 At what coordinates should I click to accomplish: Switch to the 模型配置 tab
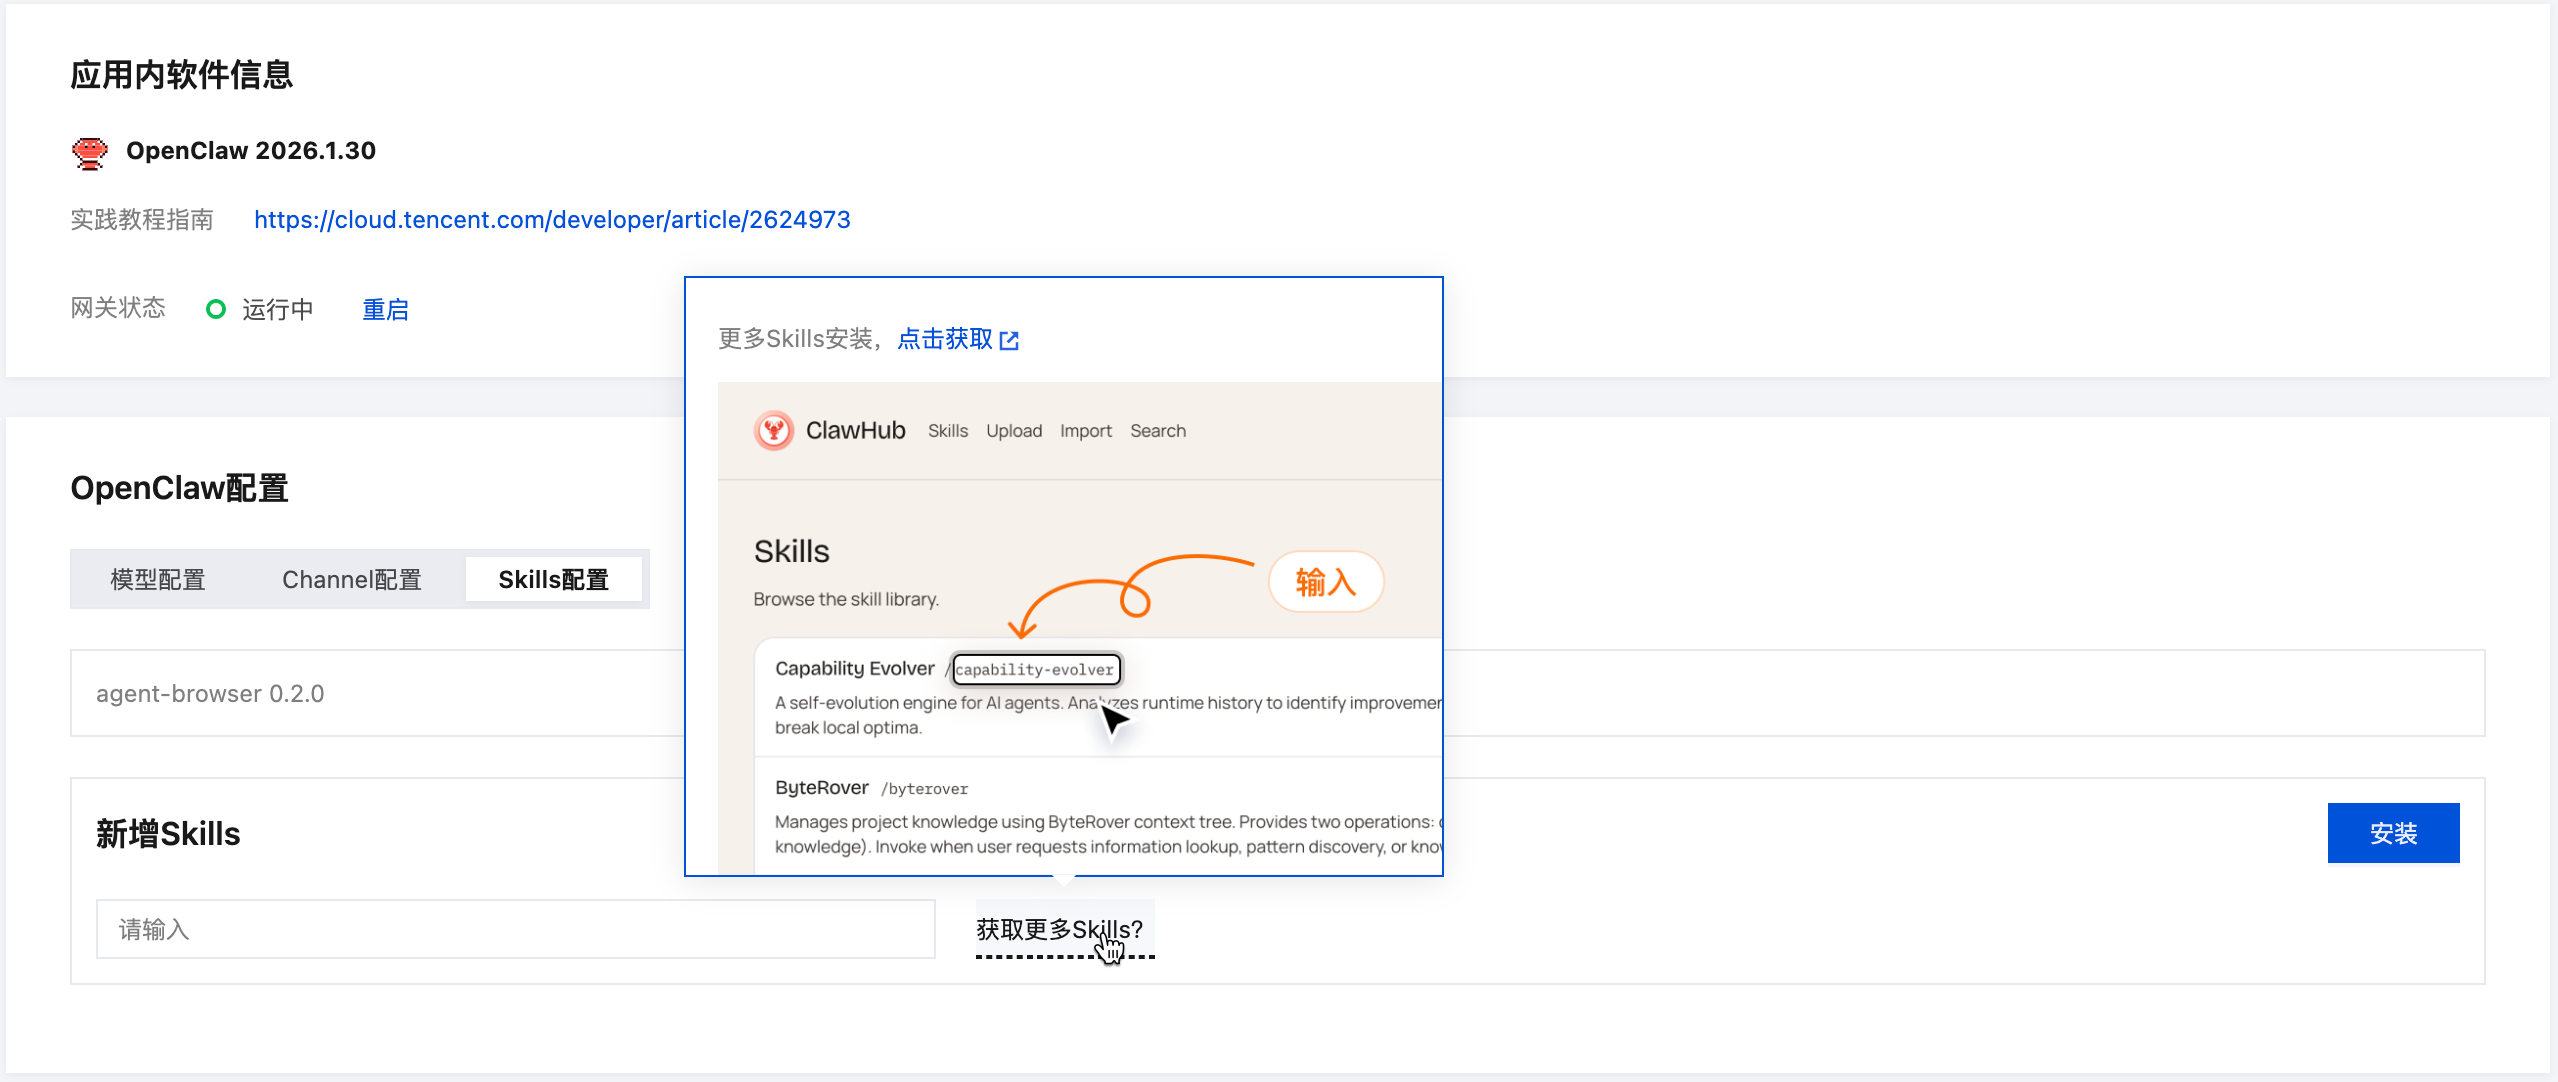[157, 579]
